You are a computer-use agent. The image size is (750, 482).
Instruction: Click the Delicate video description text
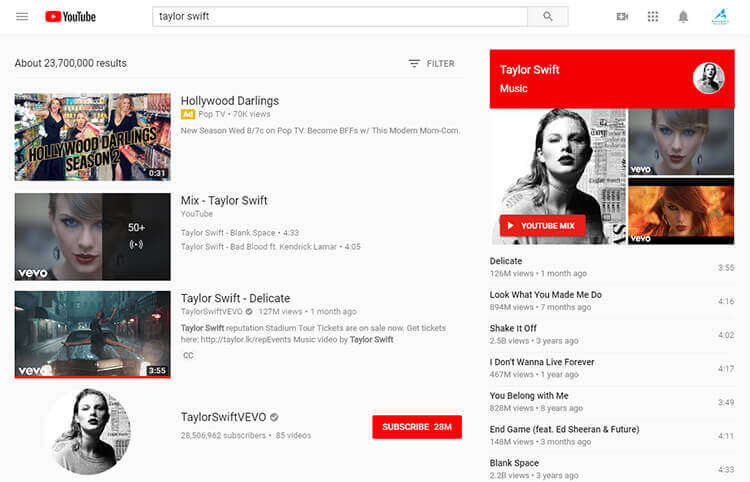(x=313, y=334)
